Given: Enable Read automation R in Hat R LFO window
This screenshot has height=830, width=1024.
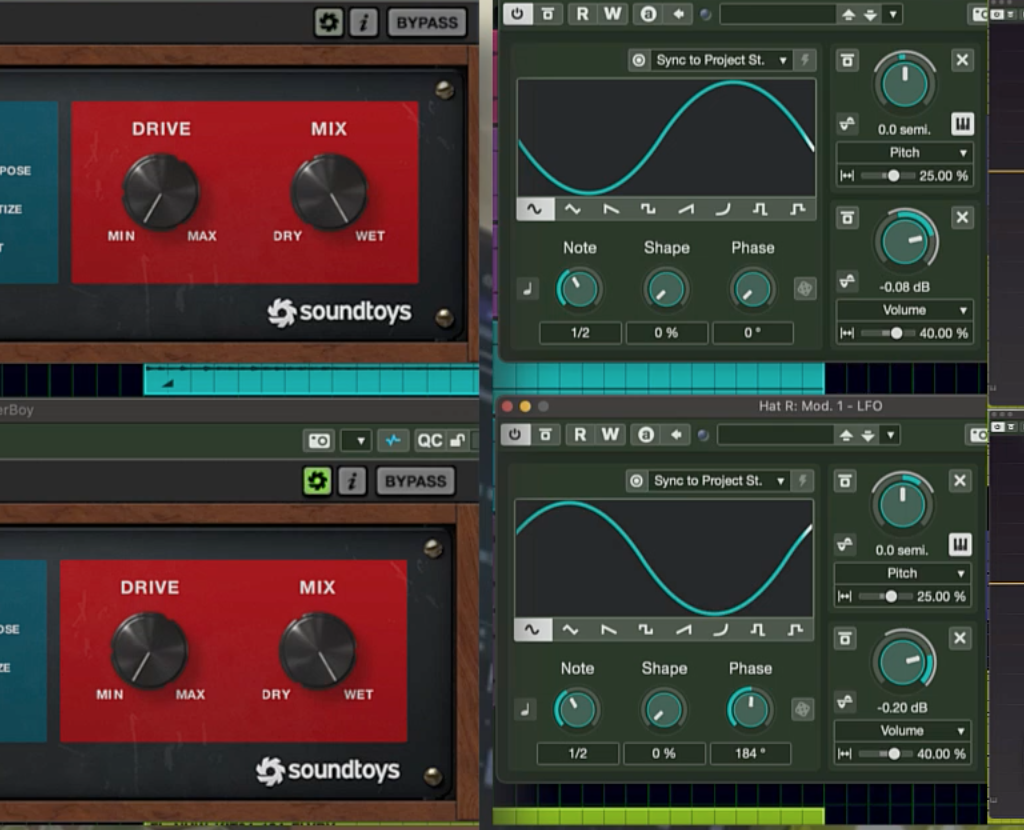Looking at the screenshot, I should click(579, 435).
